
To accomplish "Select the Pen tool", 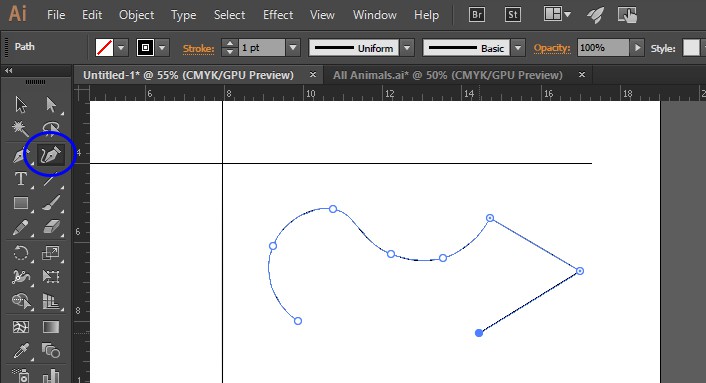I will [x=20, y=155].
